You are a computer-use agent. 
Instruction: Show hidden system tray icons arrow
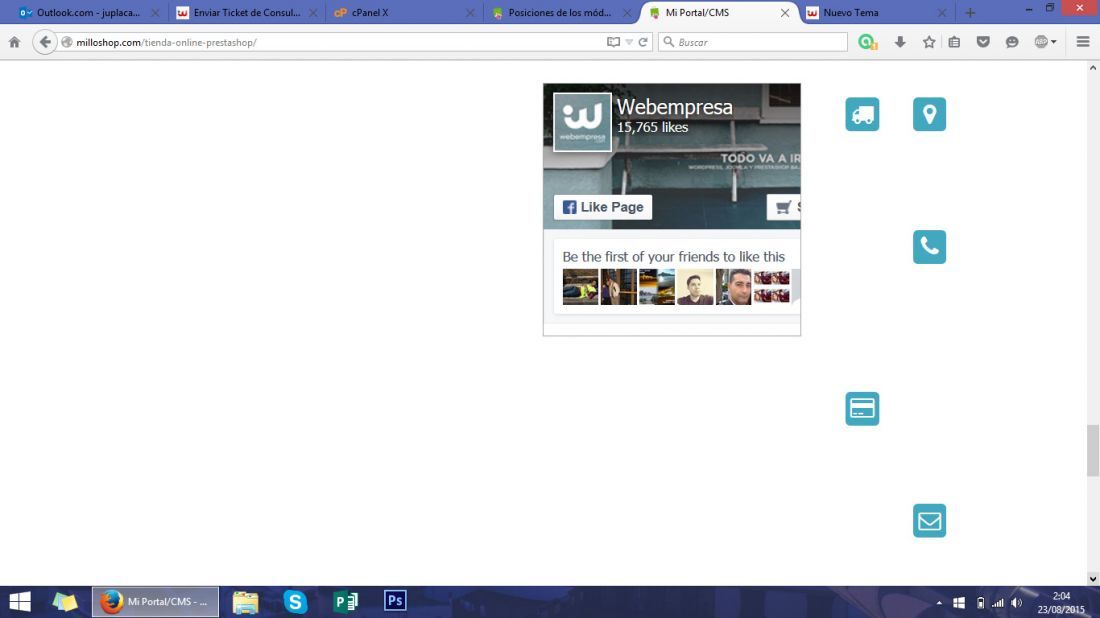[939, 603]
